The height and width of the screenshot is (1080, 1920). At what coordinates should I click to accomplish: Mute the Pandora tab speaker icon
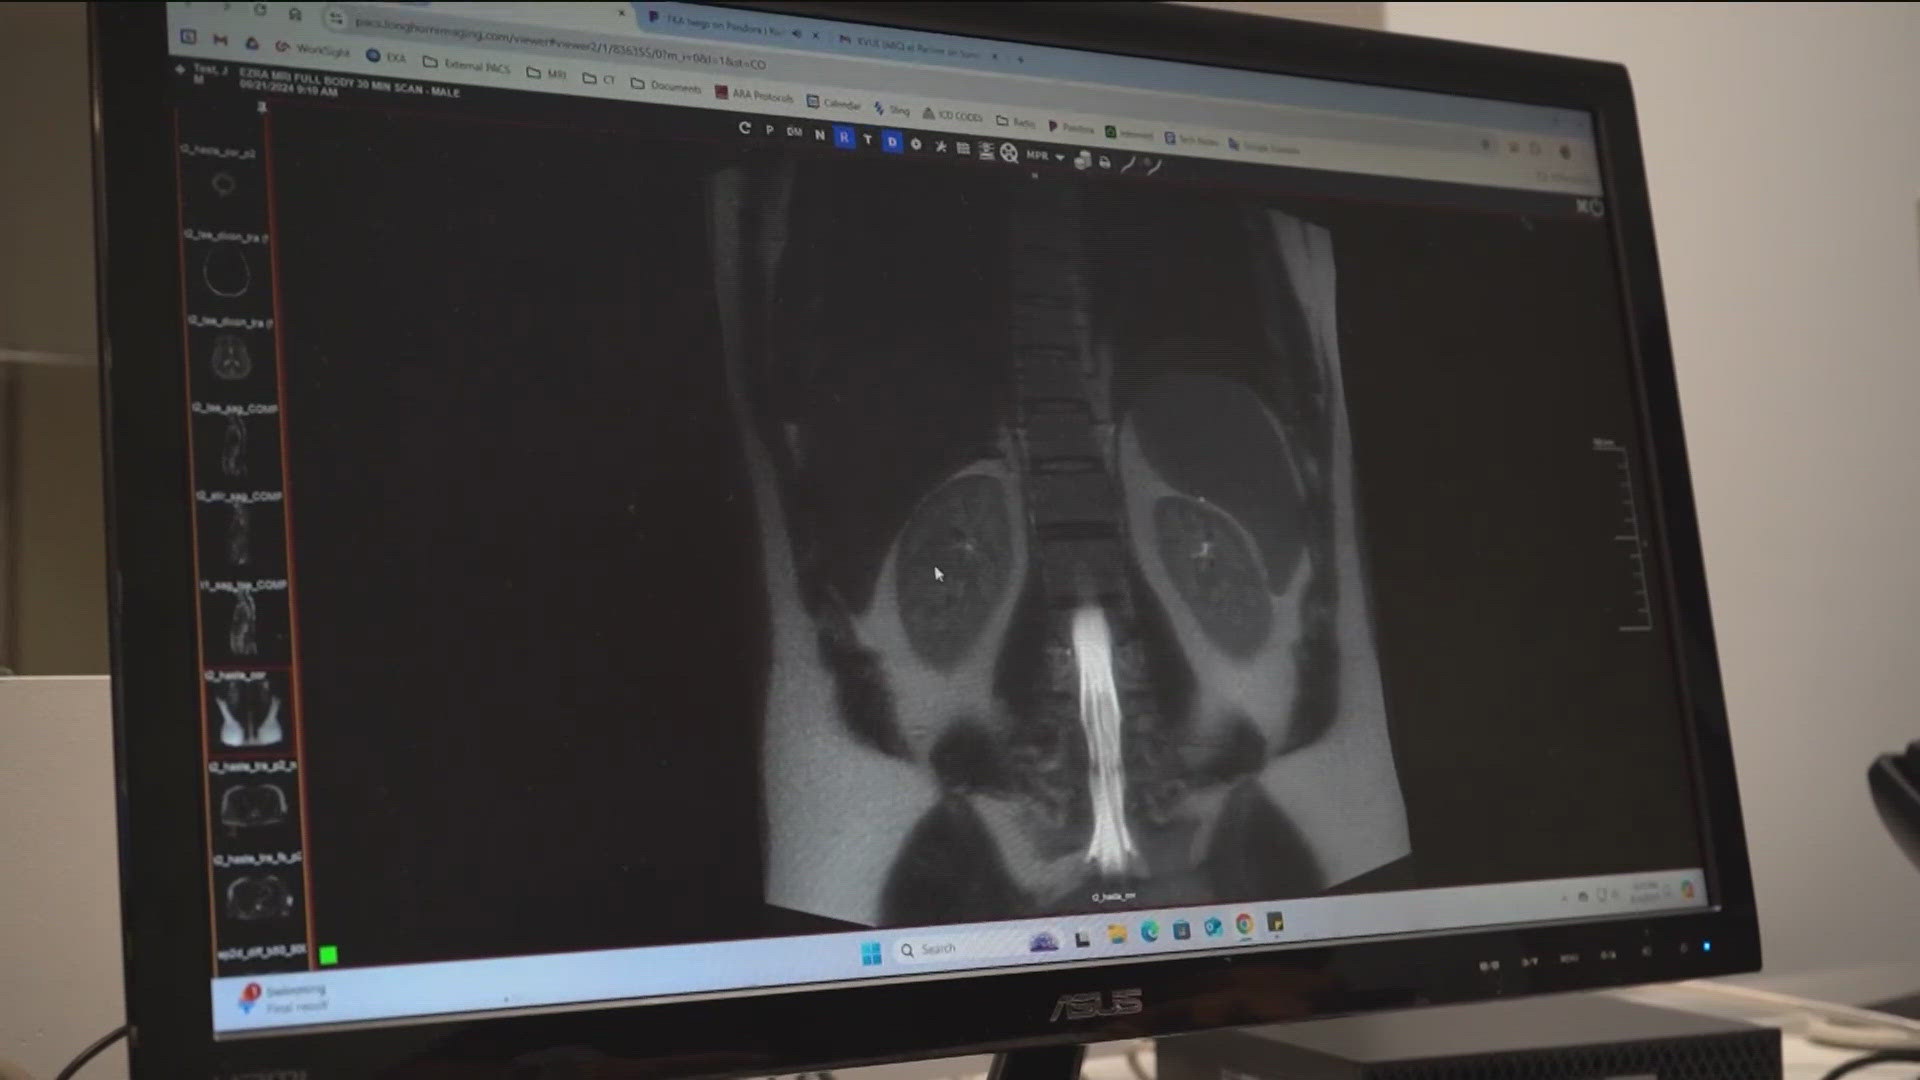(x=797, y=34)
